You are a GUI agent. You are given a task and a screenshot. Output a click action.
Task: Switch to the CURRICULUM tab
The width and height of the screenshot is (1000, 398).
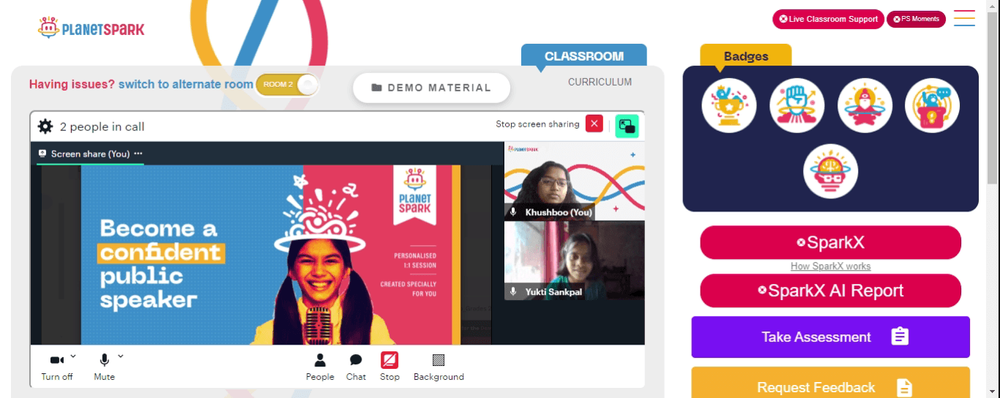[599, 82]
